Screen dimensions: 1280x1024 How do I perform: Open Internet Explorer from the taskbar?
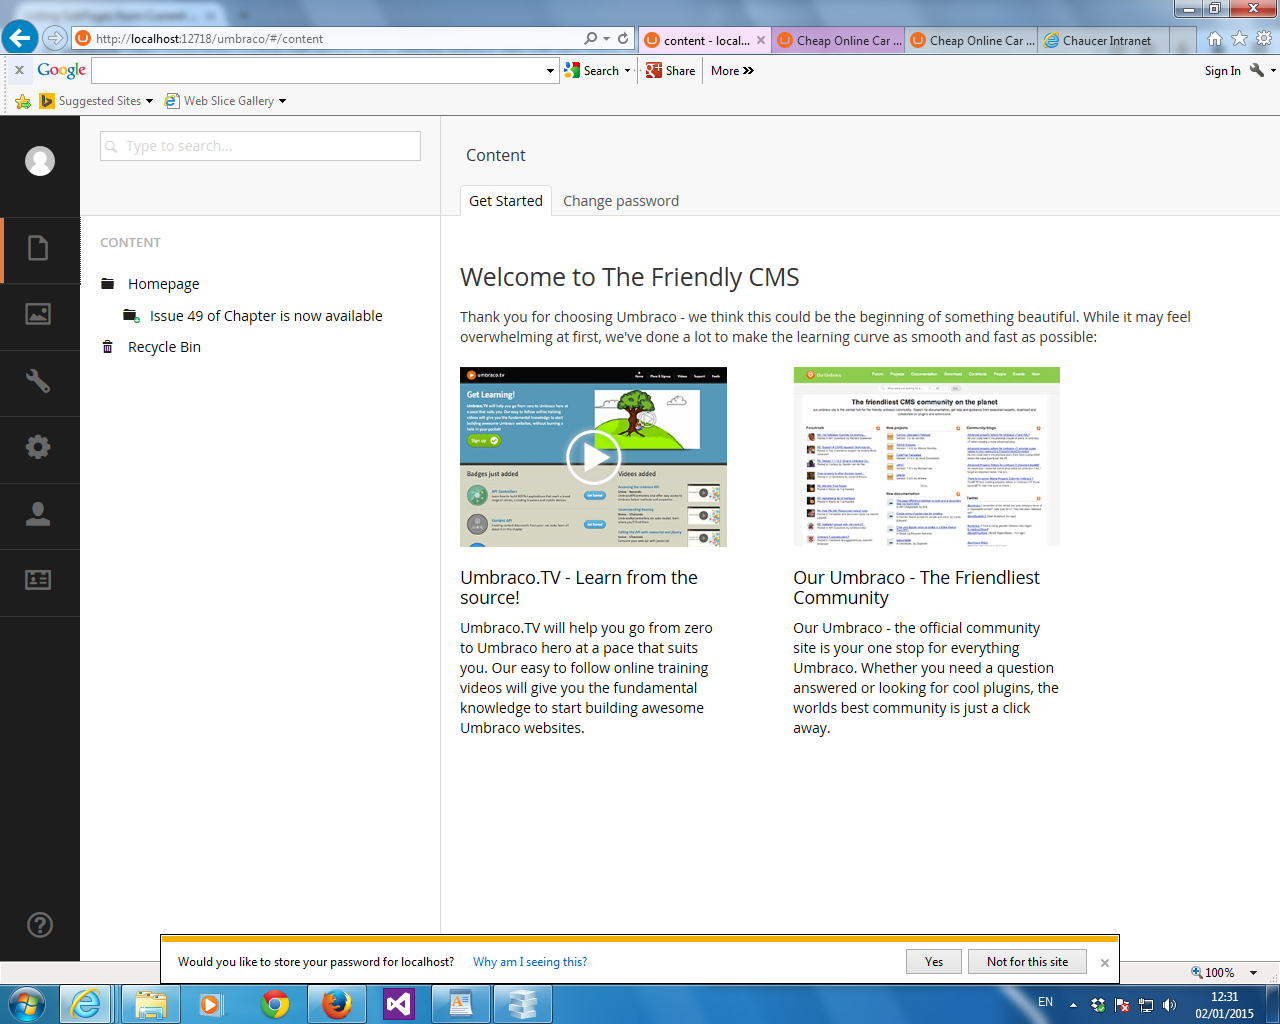pyautogui.click(x=87, y=1004)
